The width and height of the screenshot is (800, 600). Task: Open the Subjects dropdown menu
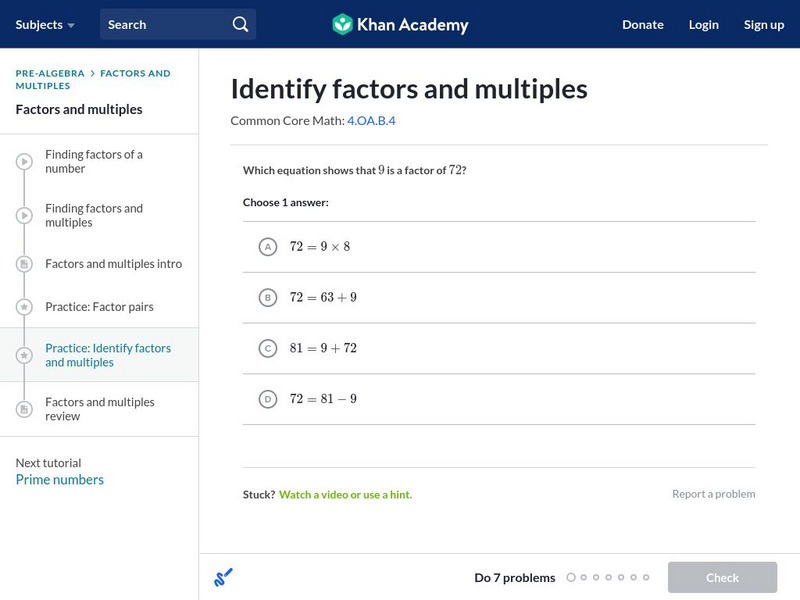pyautogui.click(x=45, y=24)
